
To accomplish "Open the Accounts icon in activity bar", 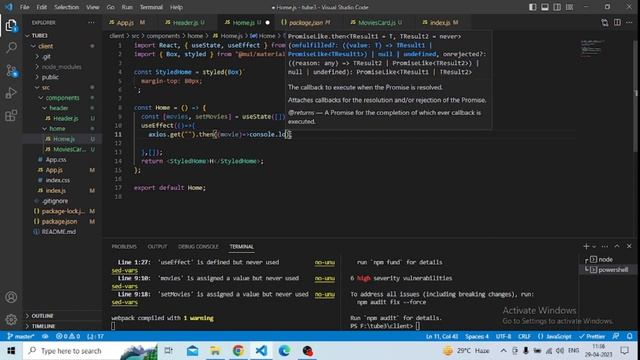I will (x=11, y=297).
